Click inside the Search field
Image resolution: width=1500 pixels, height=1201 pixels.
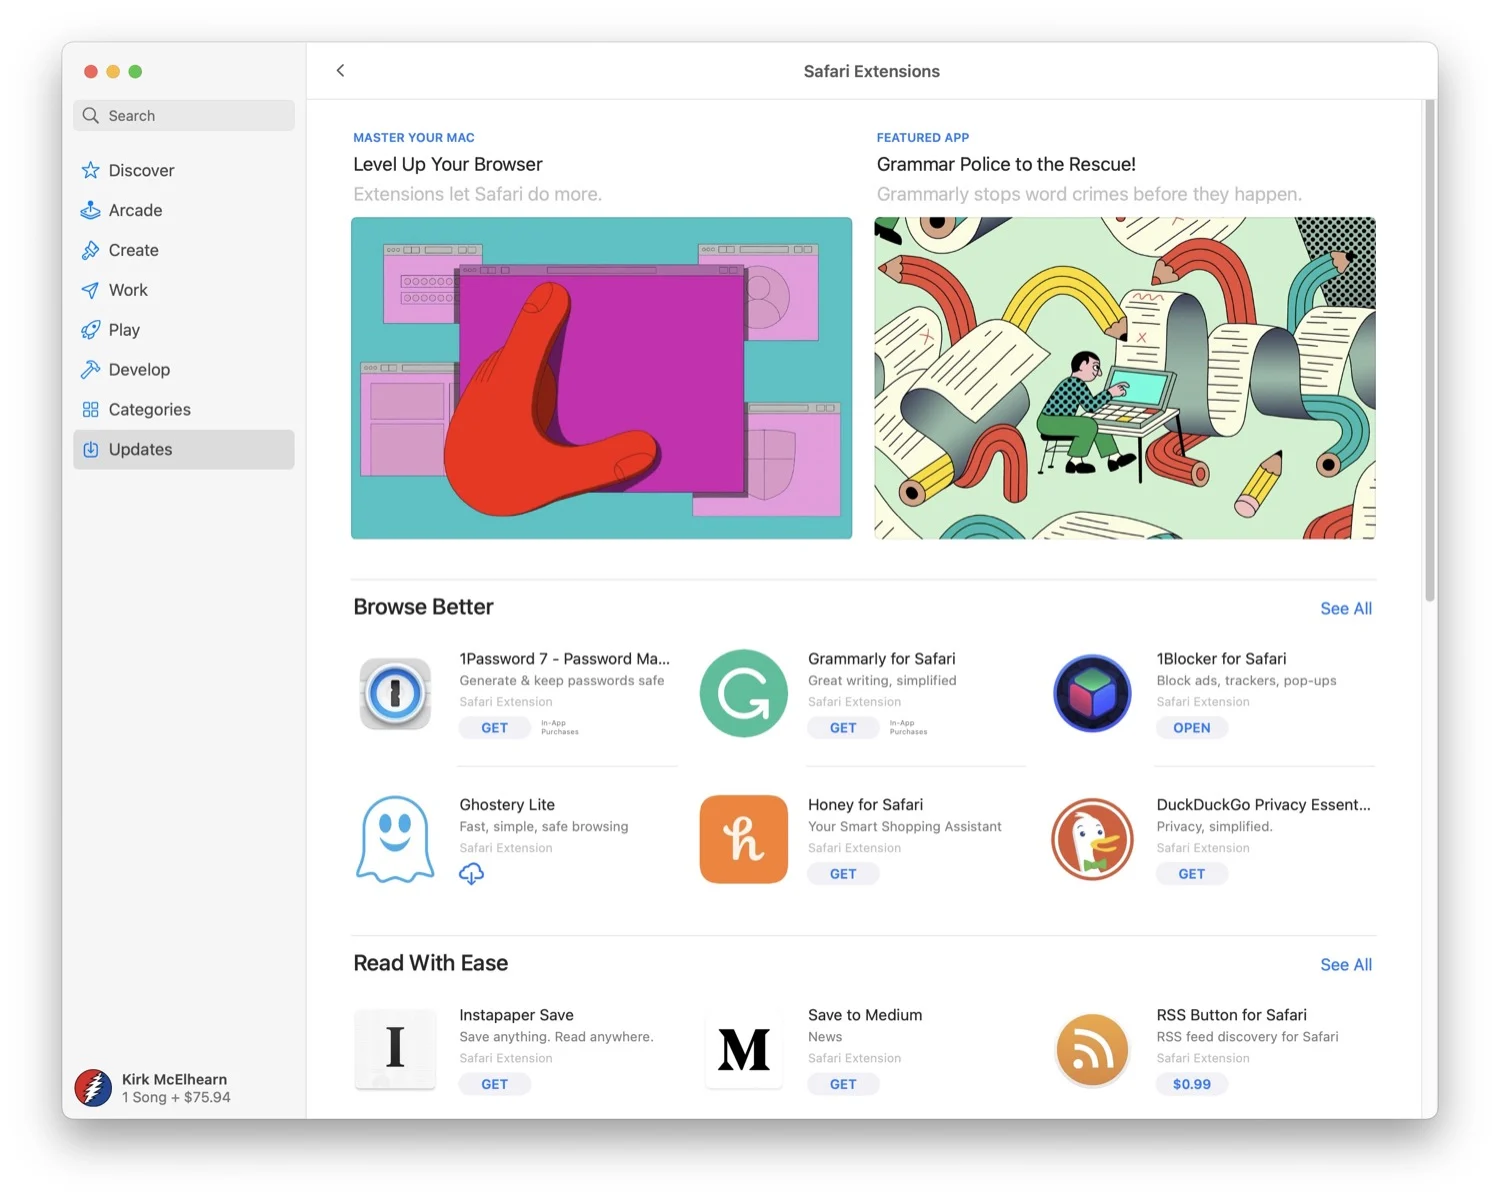[x=183, y=115]
